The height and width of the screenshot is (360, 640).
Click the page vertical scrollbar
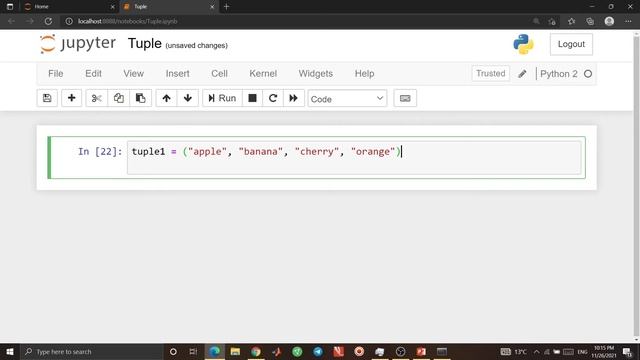pyautogui.click(x=636, y=186)
